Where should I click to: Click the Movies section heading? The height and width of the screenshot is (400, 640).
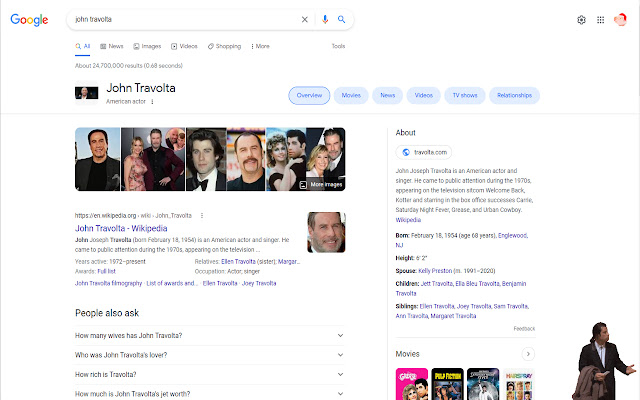(x=407, y=354)
